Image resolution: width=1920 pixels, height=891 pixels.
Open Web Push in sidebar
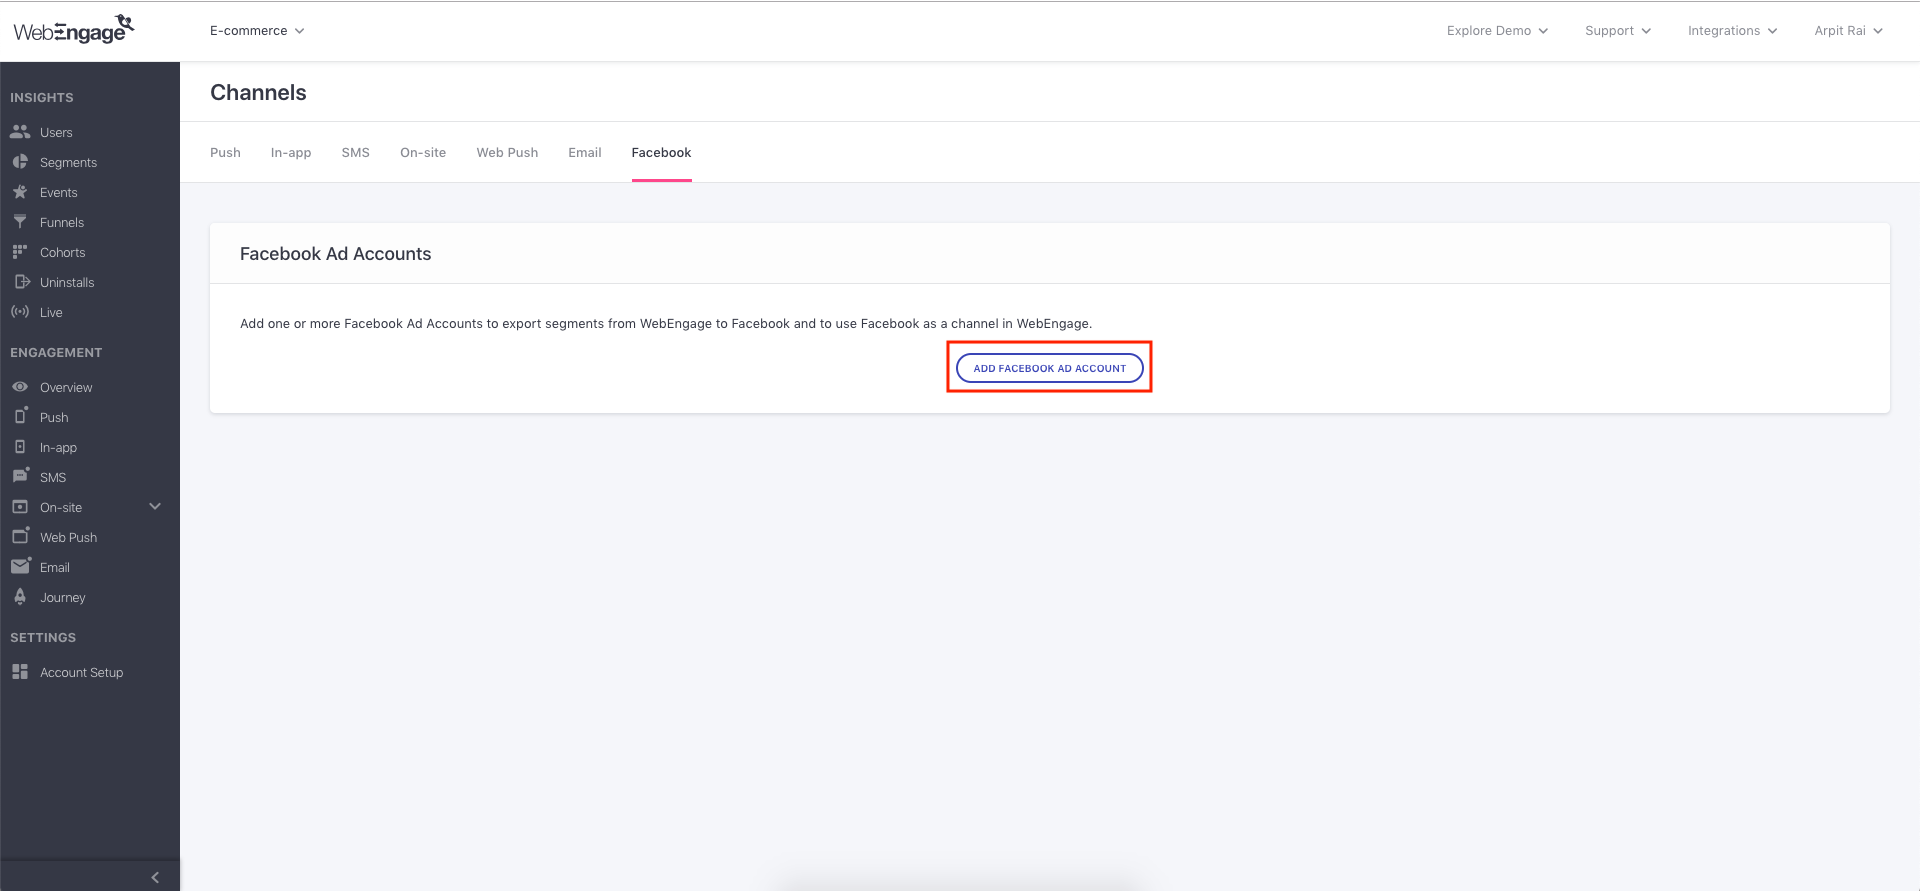[x=69, y=537]
